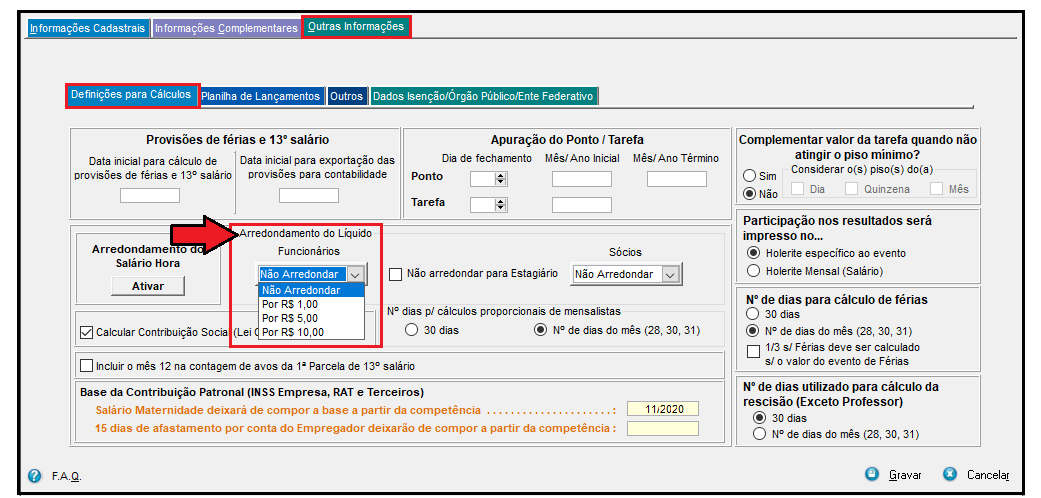Focus the Ponto Mês/Ano Inicial field
The height and width of the screenshot is (498, 1041).
[582, 179]
